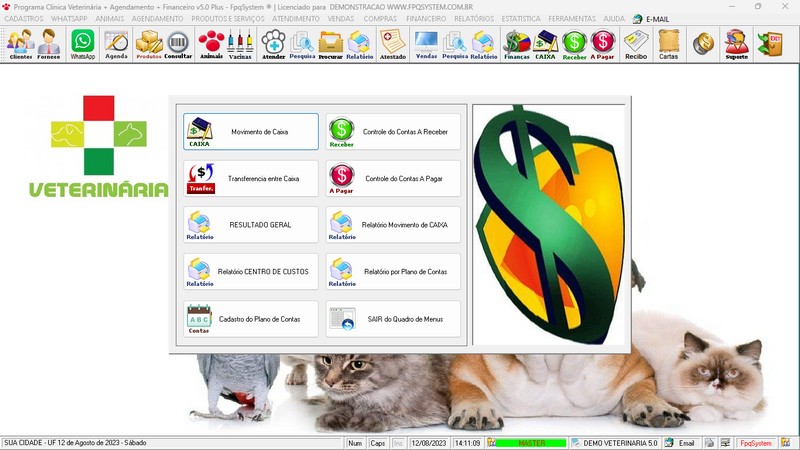Open the Animais paw icon
The height and width of the screenshot is (450, 800).
pyautogui.click(x=211, y=44)
